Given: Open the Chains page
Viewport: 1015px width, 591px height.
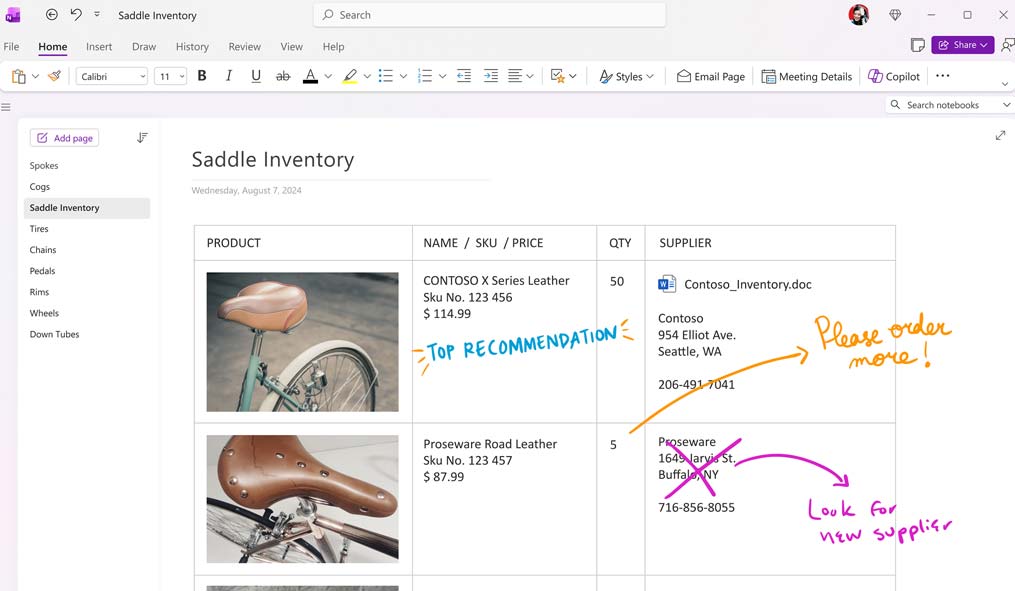Looking at the screenshot, I should coord(43,250).
